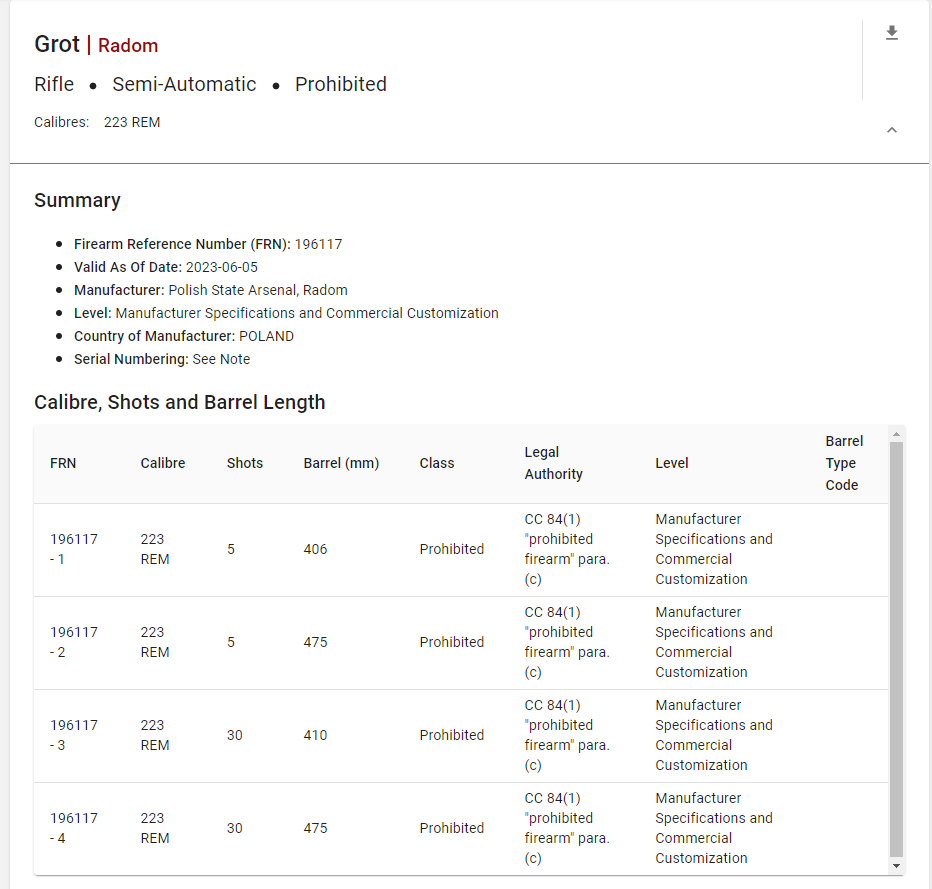Select the FRN cell 196117 - 2
Image resolution: width=932 pixels, height=889 pixels.
coord(74,642)
